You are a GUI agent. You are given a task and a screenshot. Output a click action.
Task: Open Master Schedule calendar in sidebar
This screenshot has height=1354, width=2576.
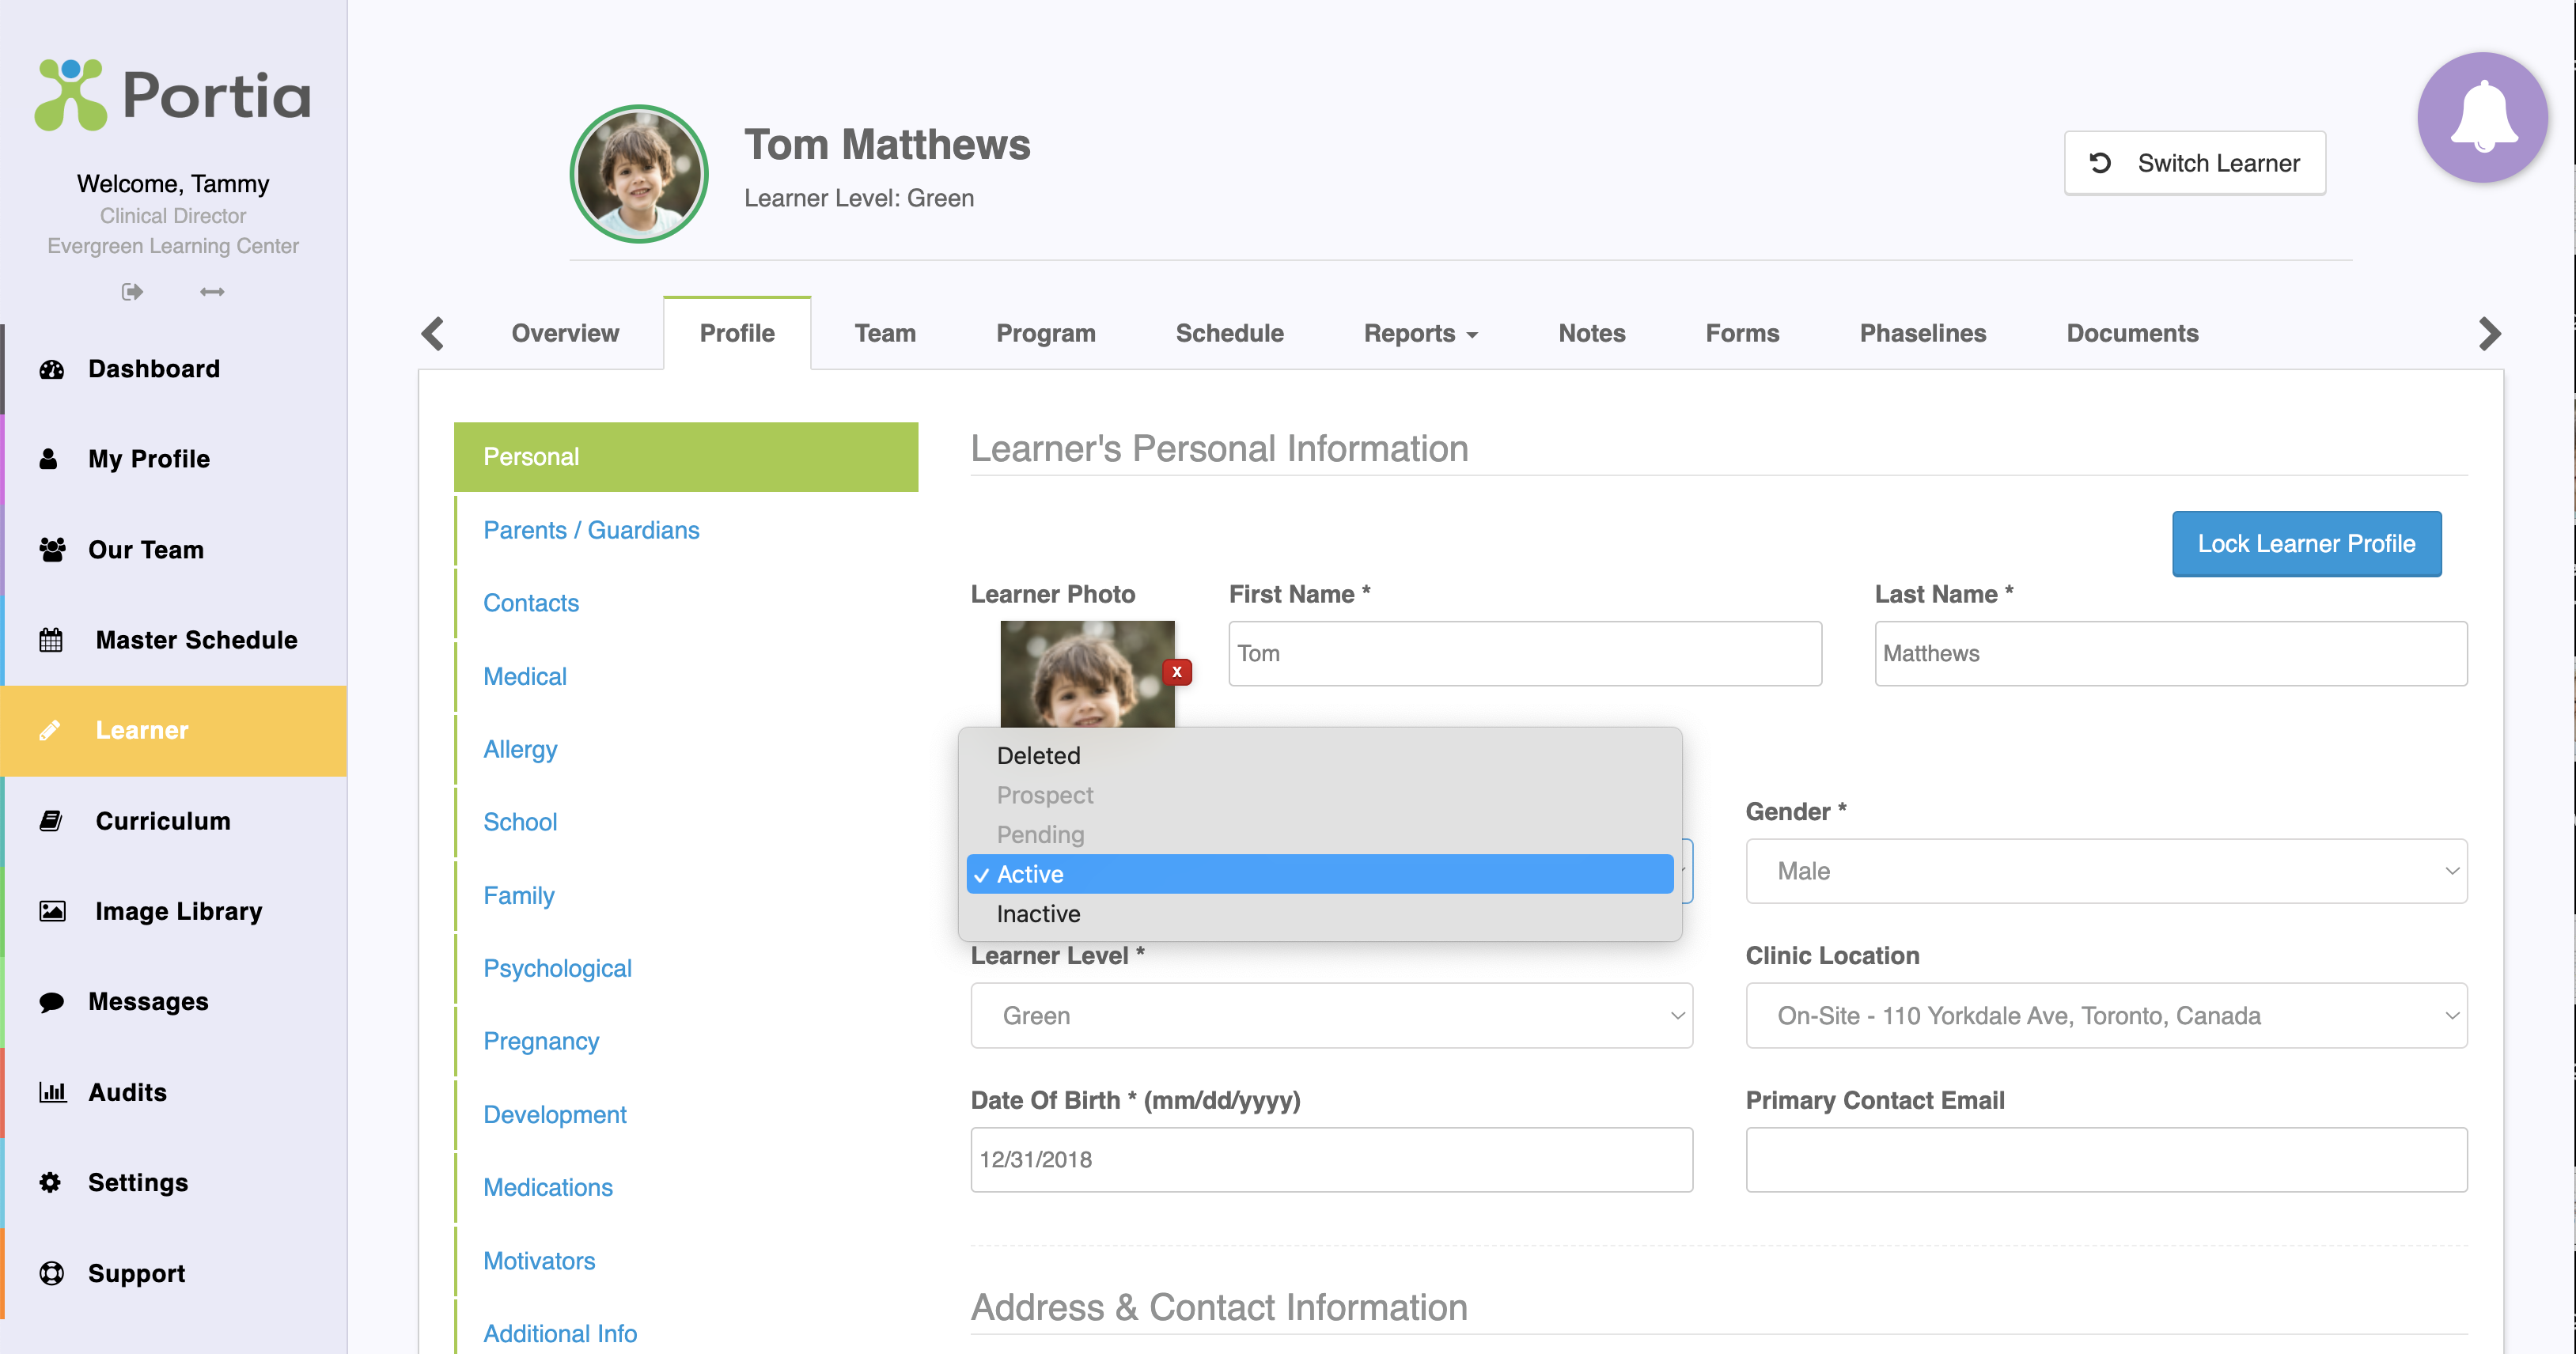click(x=196, y=640)
